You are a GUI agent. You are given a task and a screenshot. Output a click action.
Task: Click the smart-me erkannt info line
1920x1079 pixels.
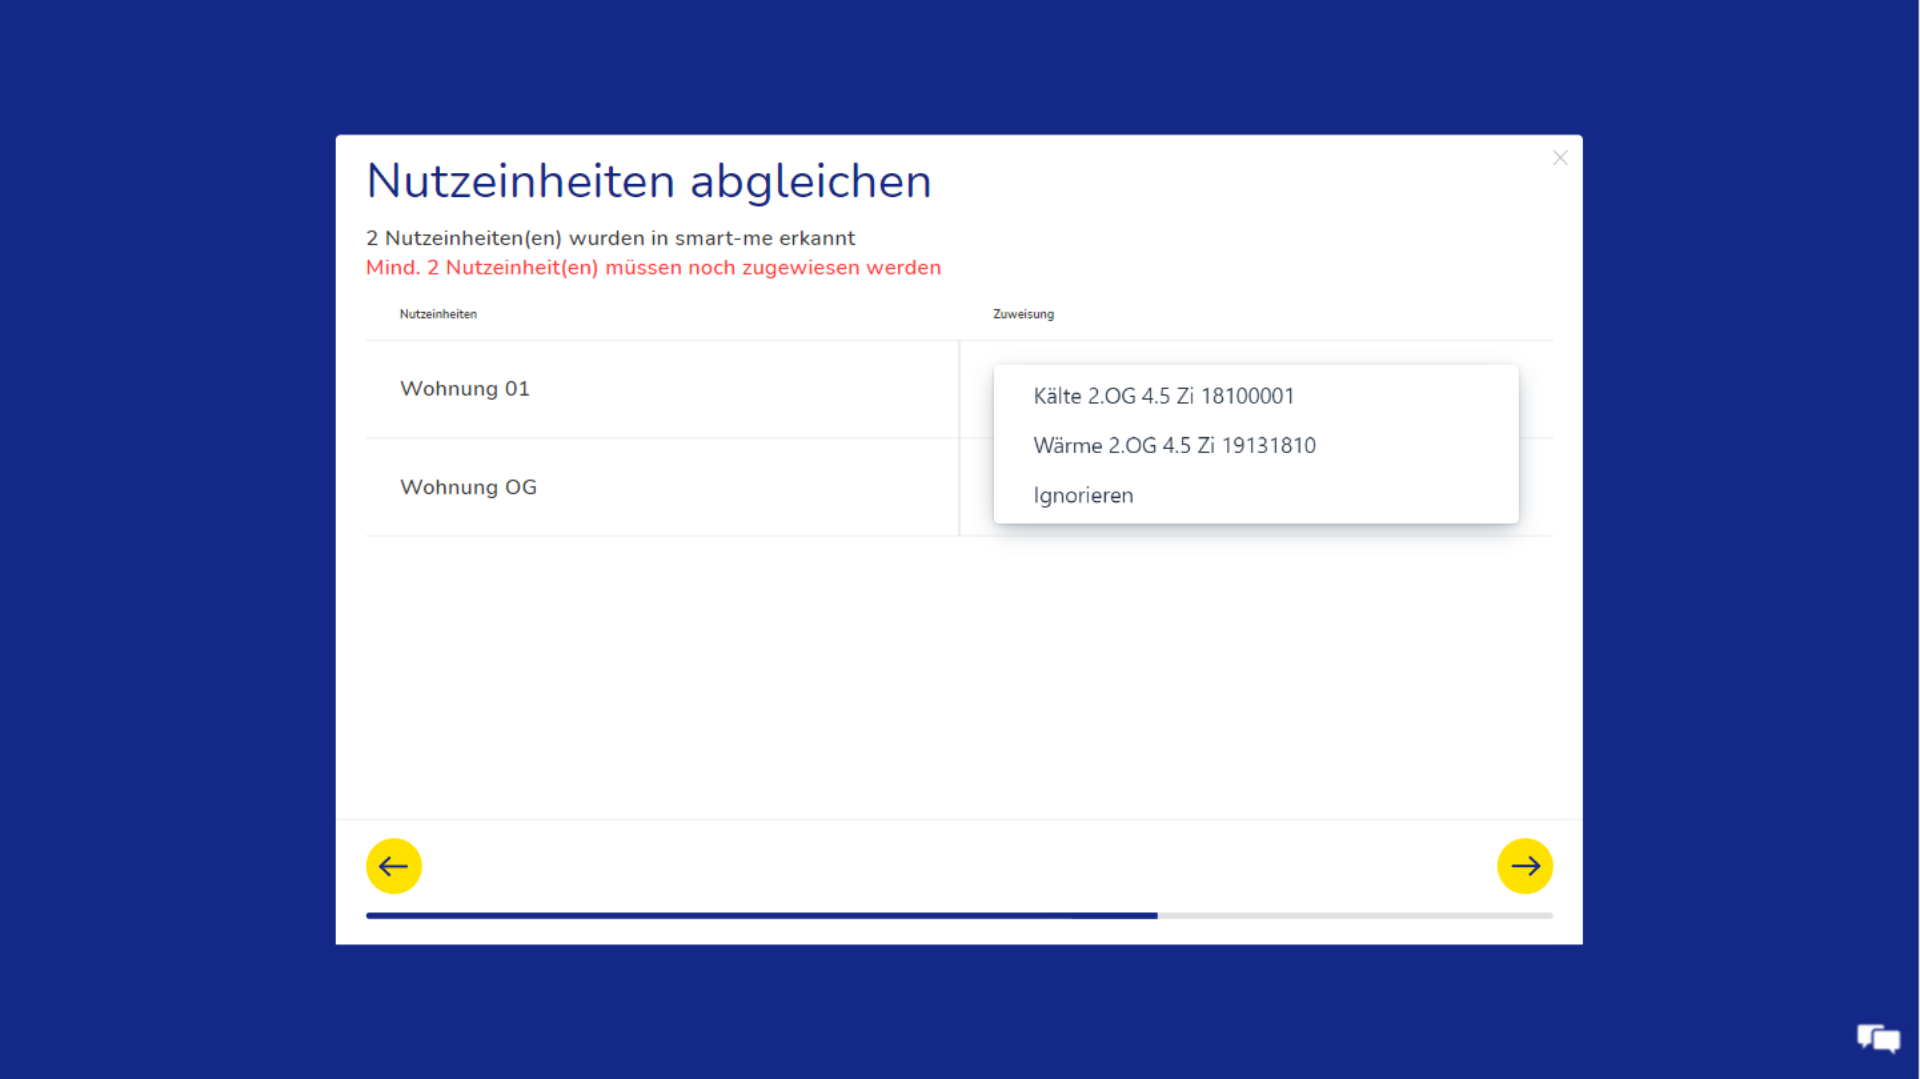(x=610, y=238)
